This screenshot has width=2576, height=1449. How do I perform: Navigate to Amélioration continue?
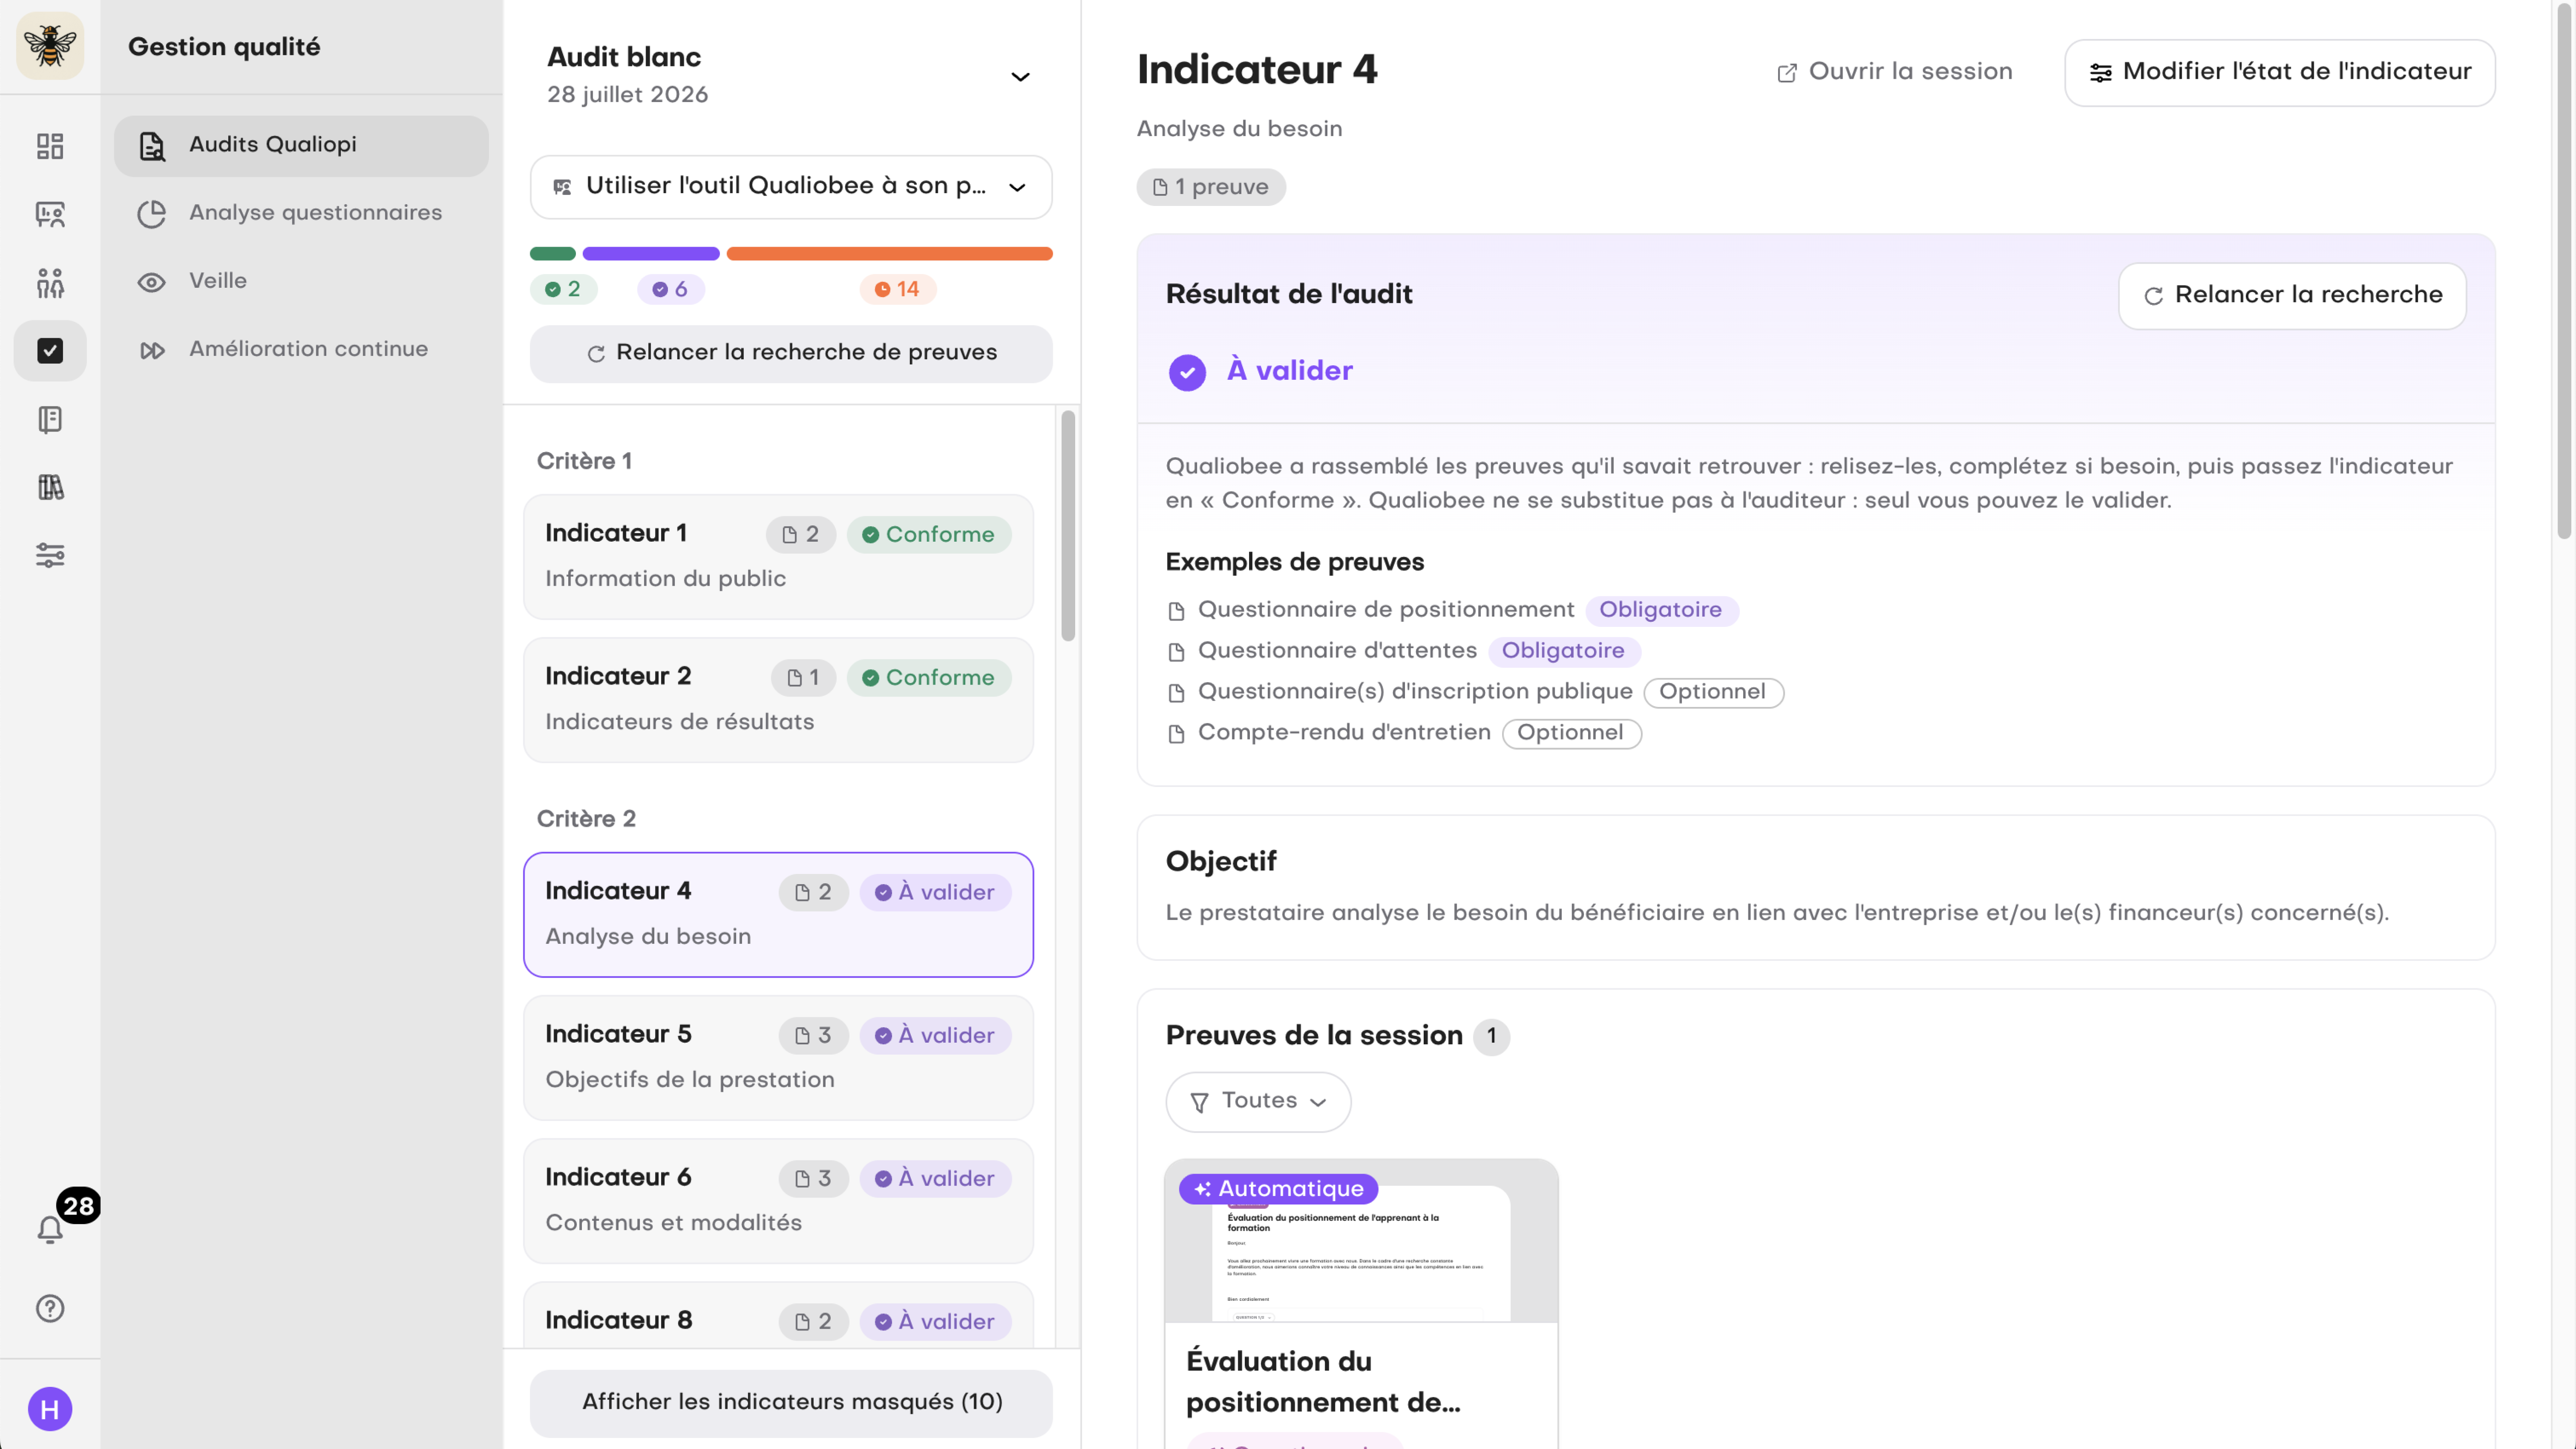pos(301,349)
